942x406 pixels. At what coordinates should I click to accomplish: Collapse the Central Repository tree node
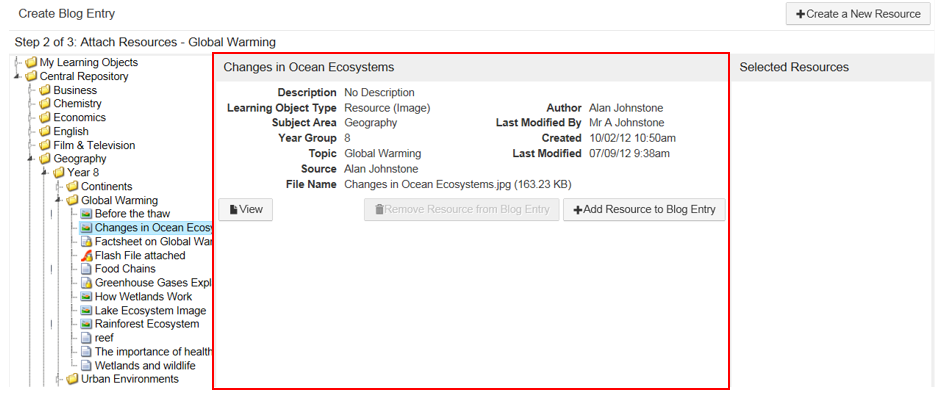click(17, 77)
